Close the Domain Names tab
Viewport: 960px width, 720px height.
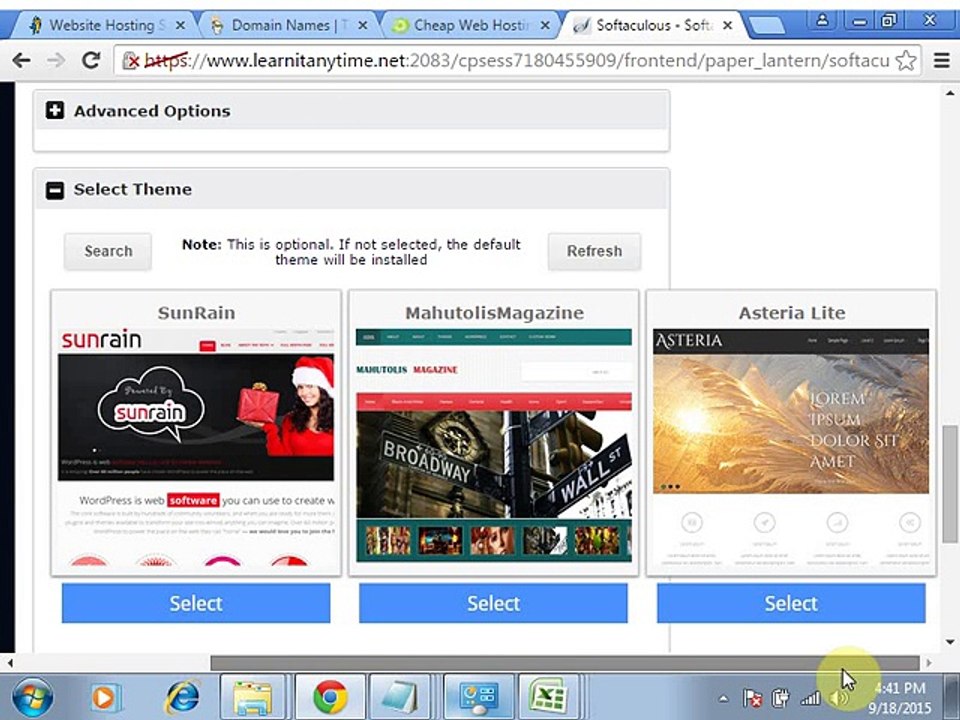coord(362,25)
